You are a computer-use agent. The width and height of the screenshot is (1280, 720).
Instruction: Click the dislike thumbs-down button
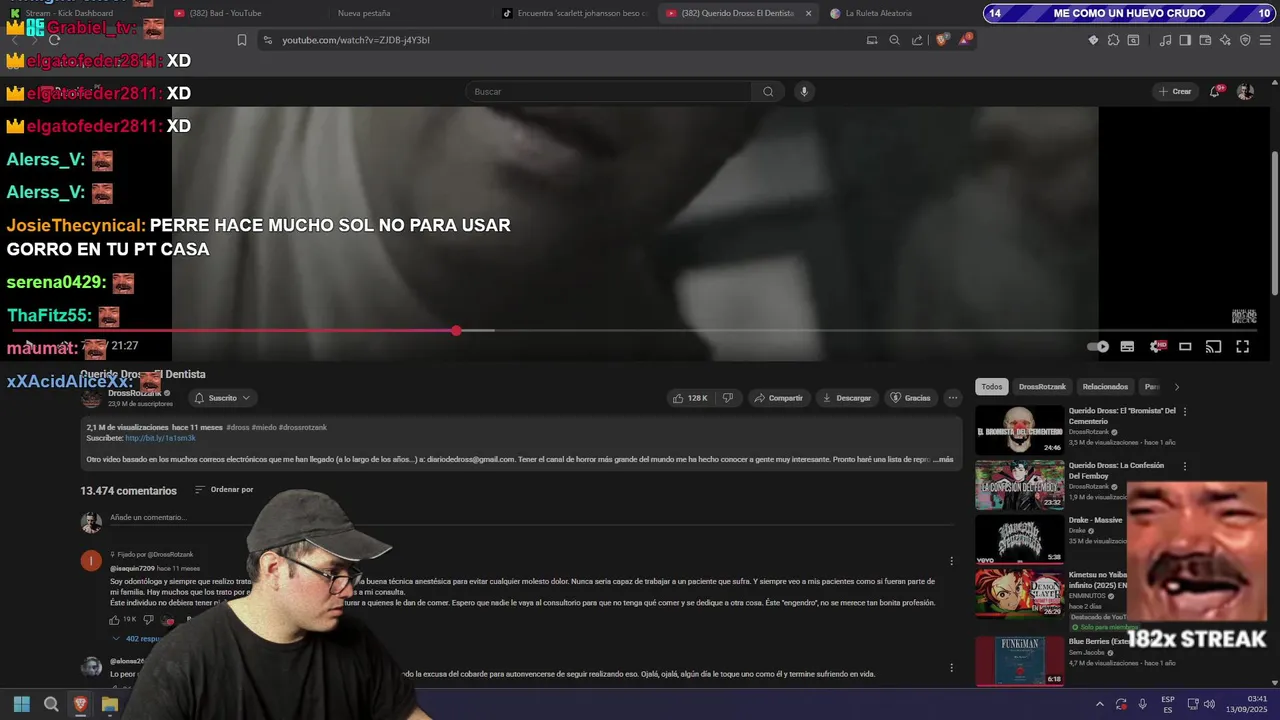pos(728,398)
